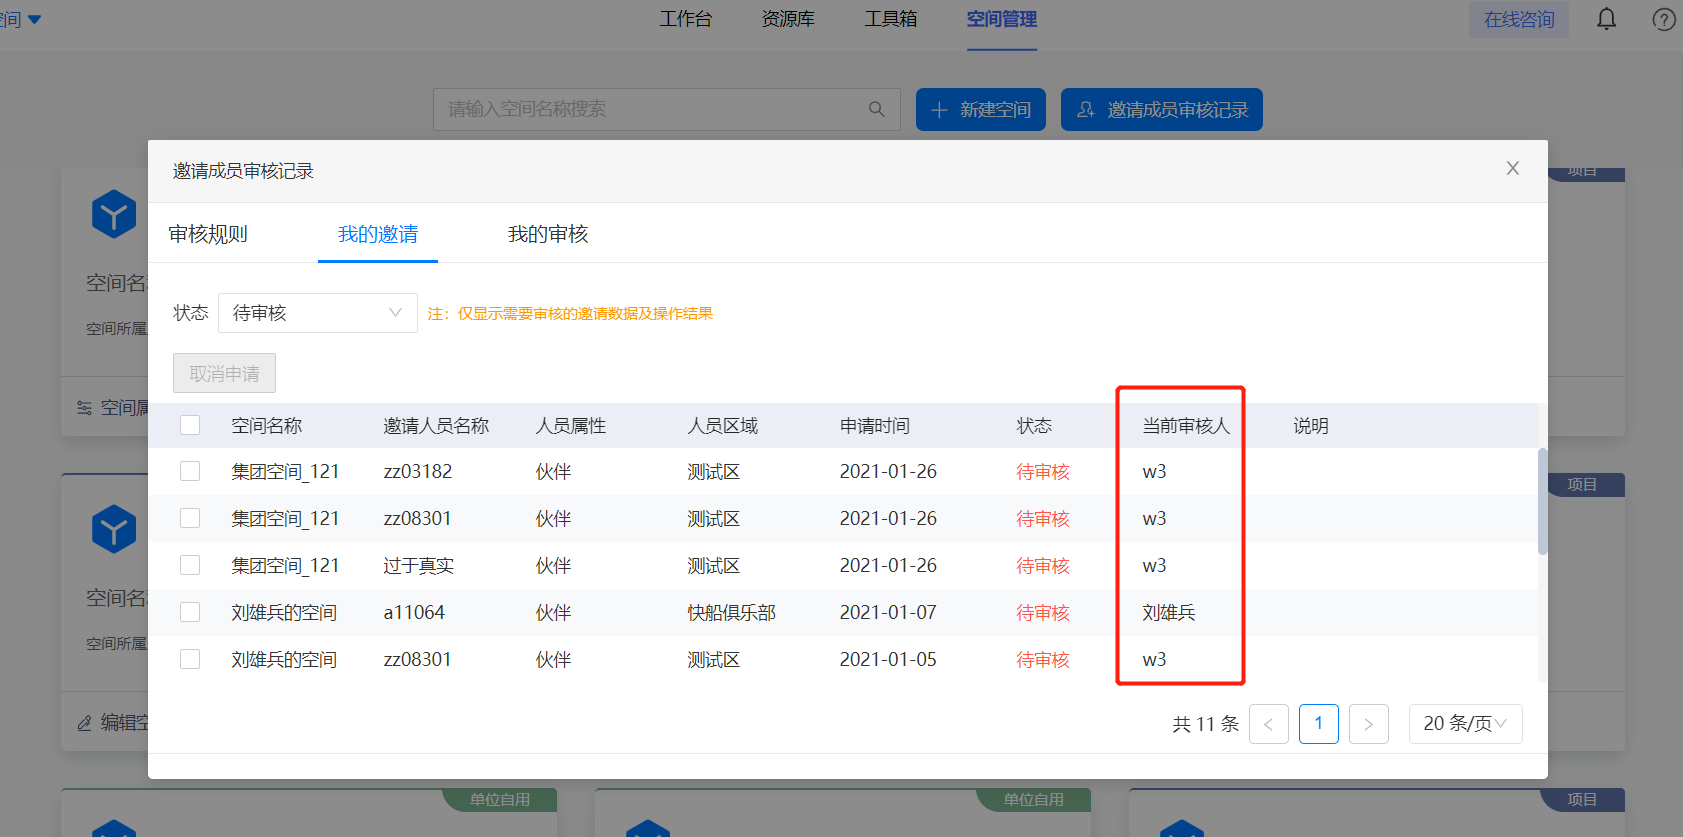This screenshot has width=1683, height=837.
Task: Click 待审核 status in the a11064 row
Action: pyautogui.click(x=1043, y=613)
